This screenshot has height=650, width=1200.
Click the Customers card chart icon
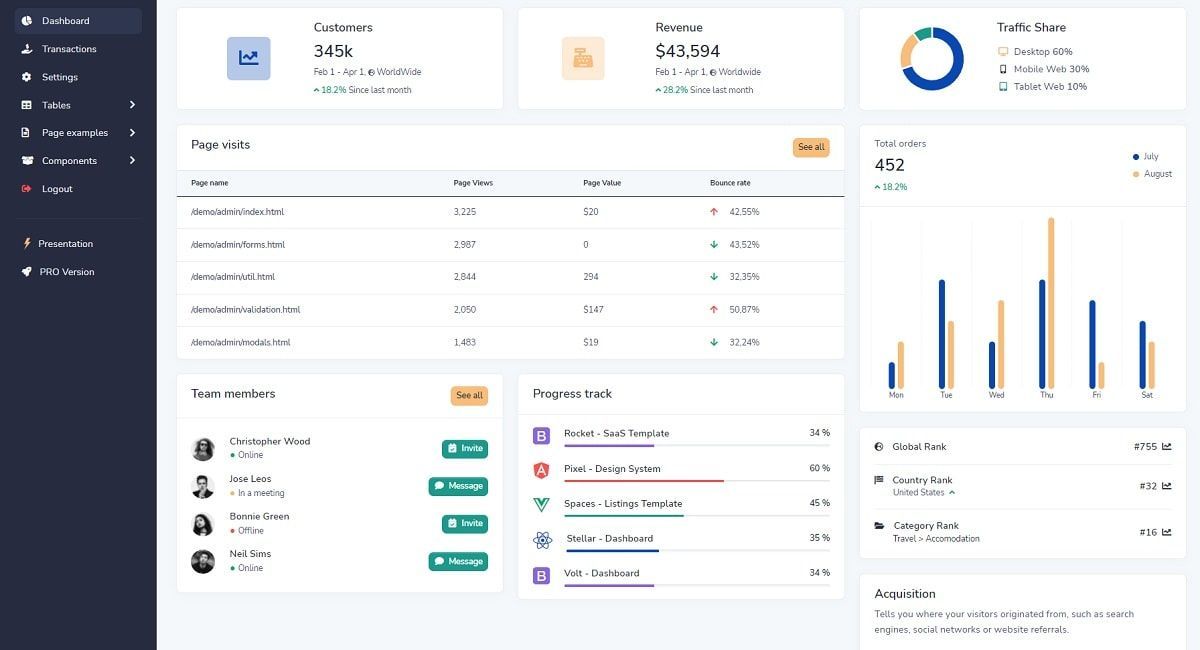248,58
